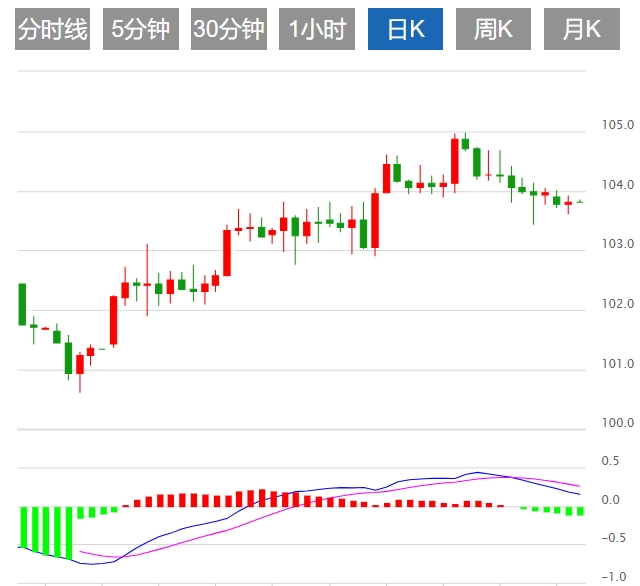Switch to the 周K weekly chart
The image size is (640, 586).
click(x=493, y=29)
